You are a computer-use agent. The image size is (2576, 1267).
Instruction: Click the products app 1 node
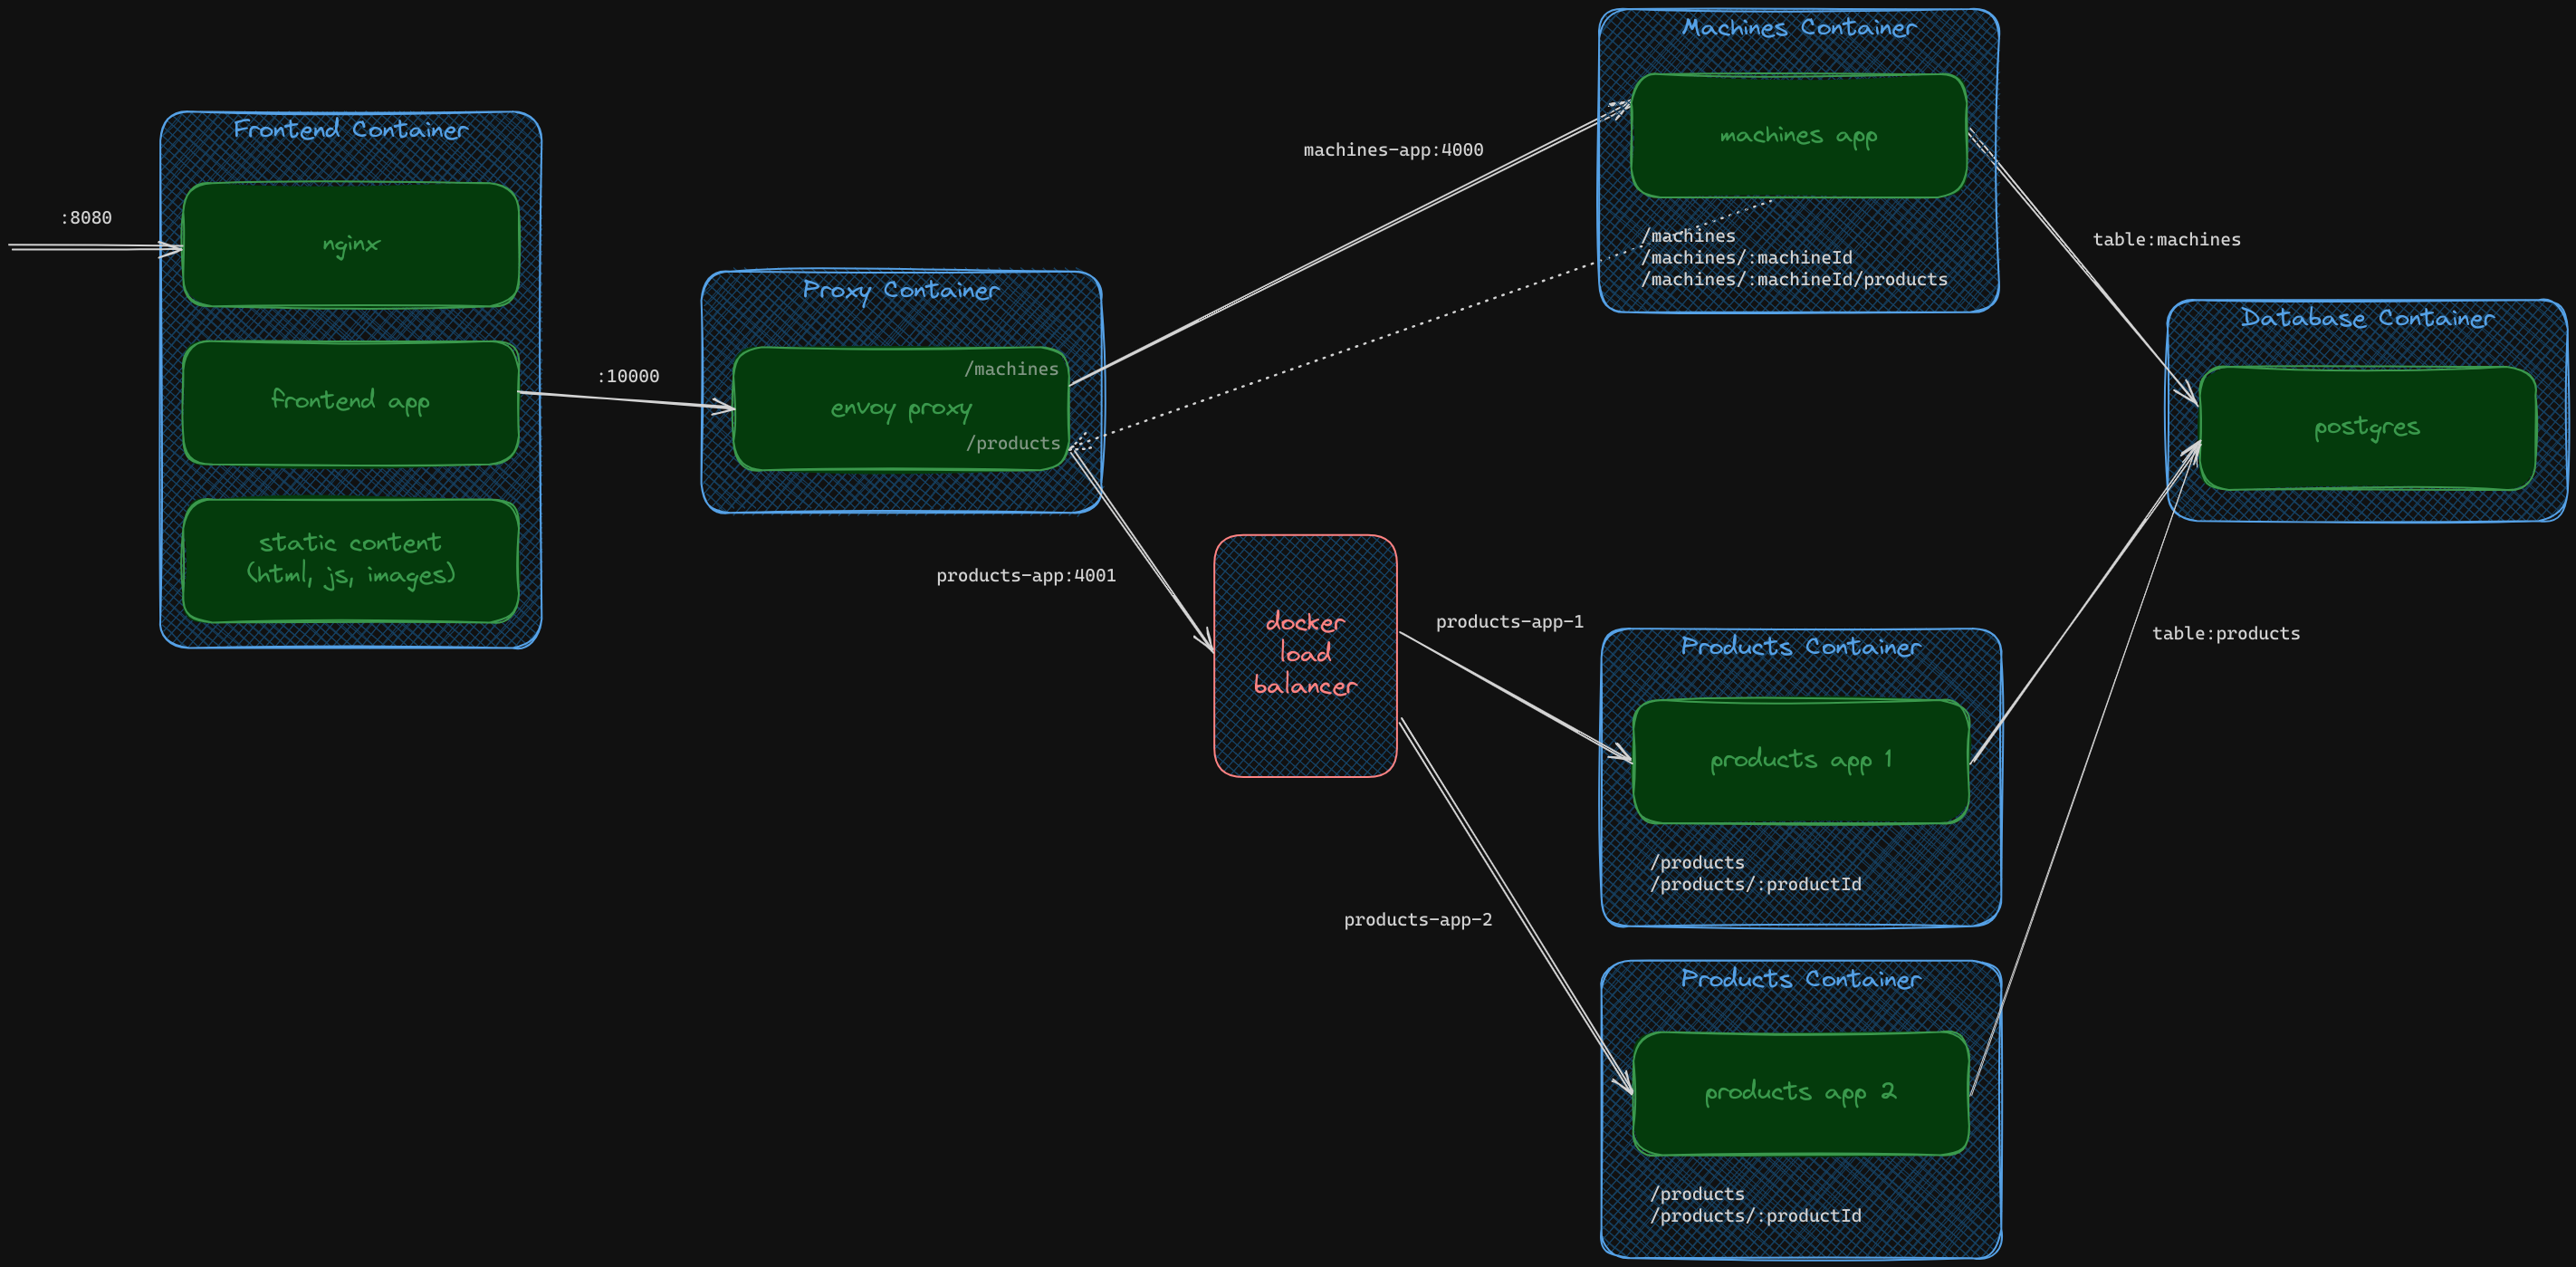(x=1799, y=760)
